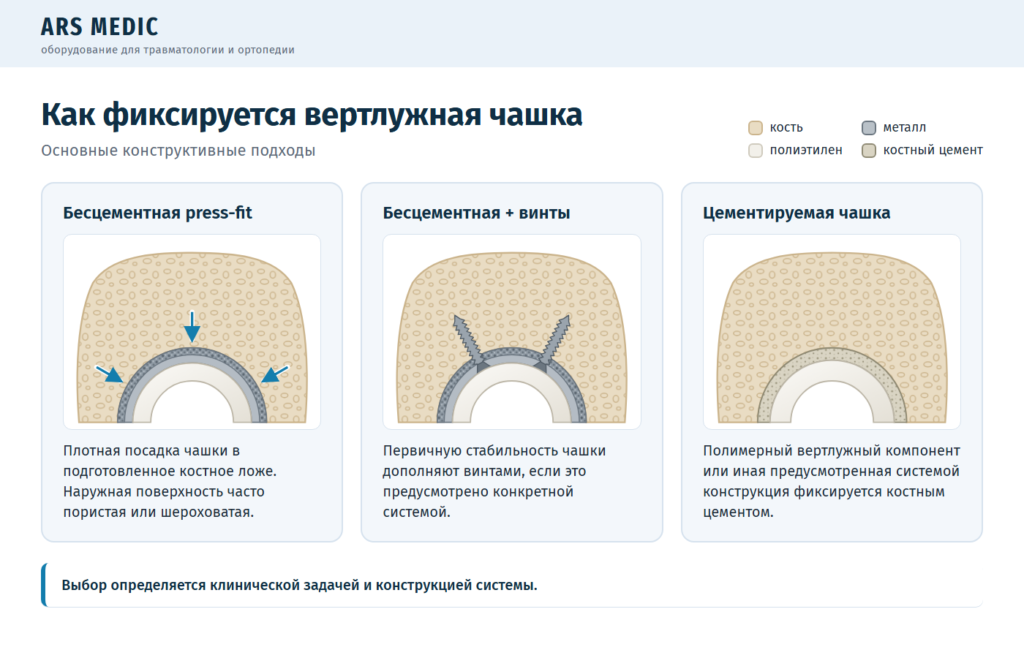The height and width of the screenshot is (658, 1024).
Task: Open the press-fit cup diagram
Action: click(x=192, y=332)
